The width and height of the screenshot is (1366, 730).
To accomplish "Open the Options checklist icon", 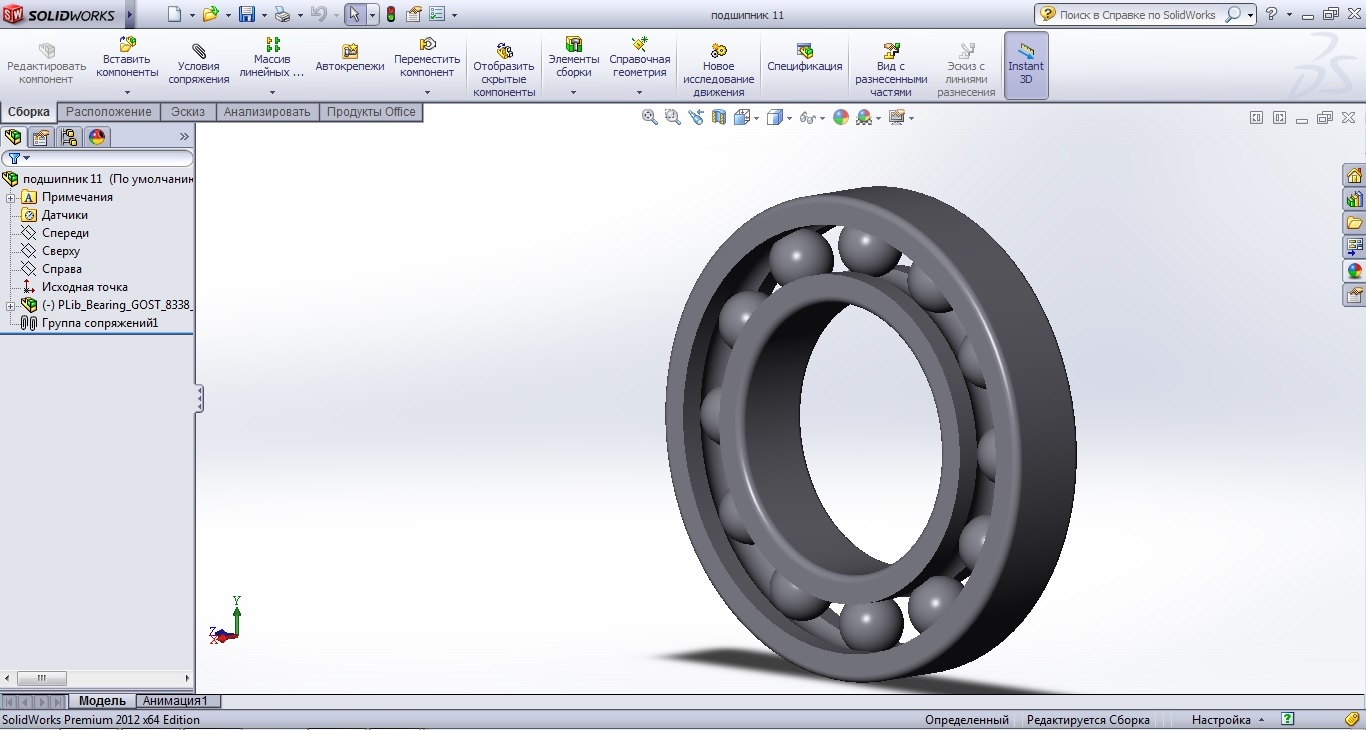I will point(437,14).
